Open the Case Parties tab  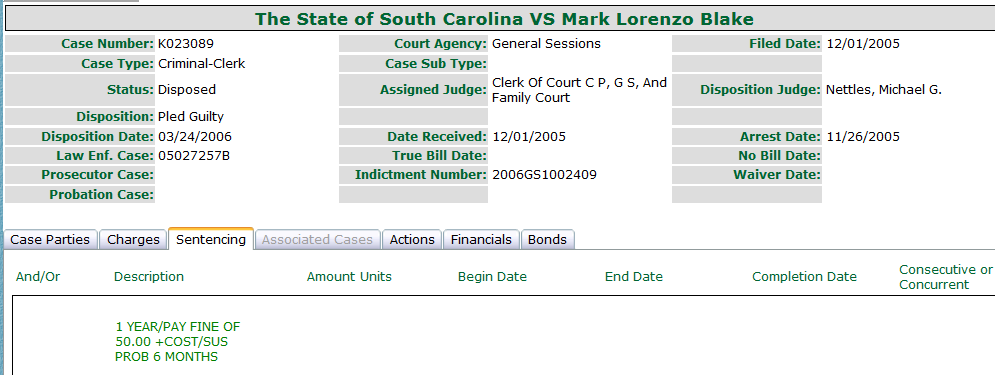coord(51,239)
